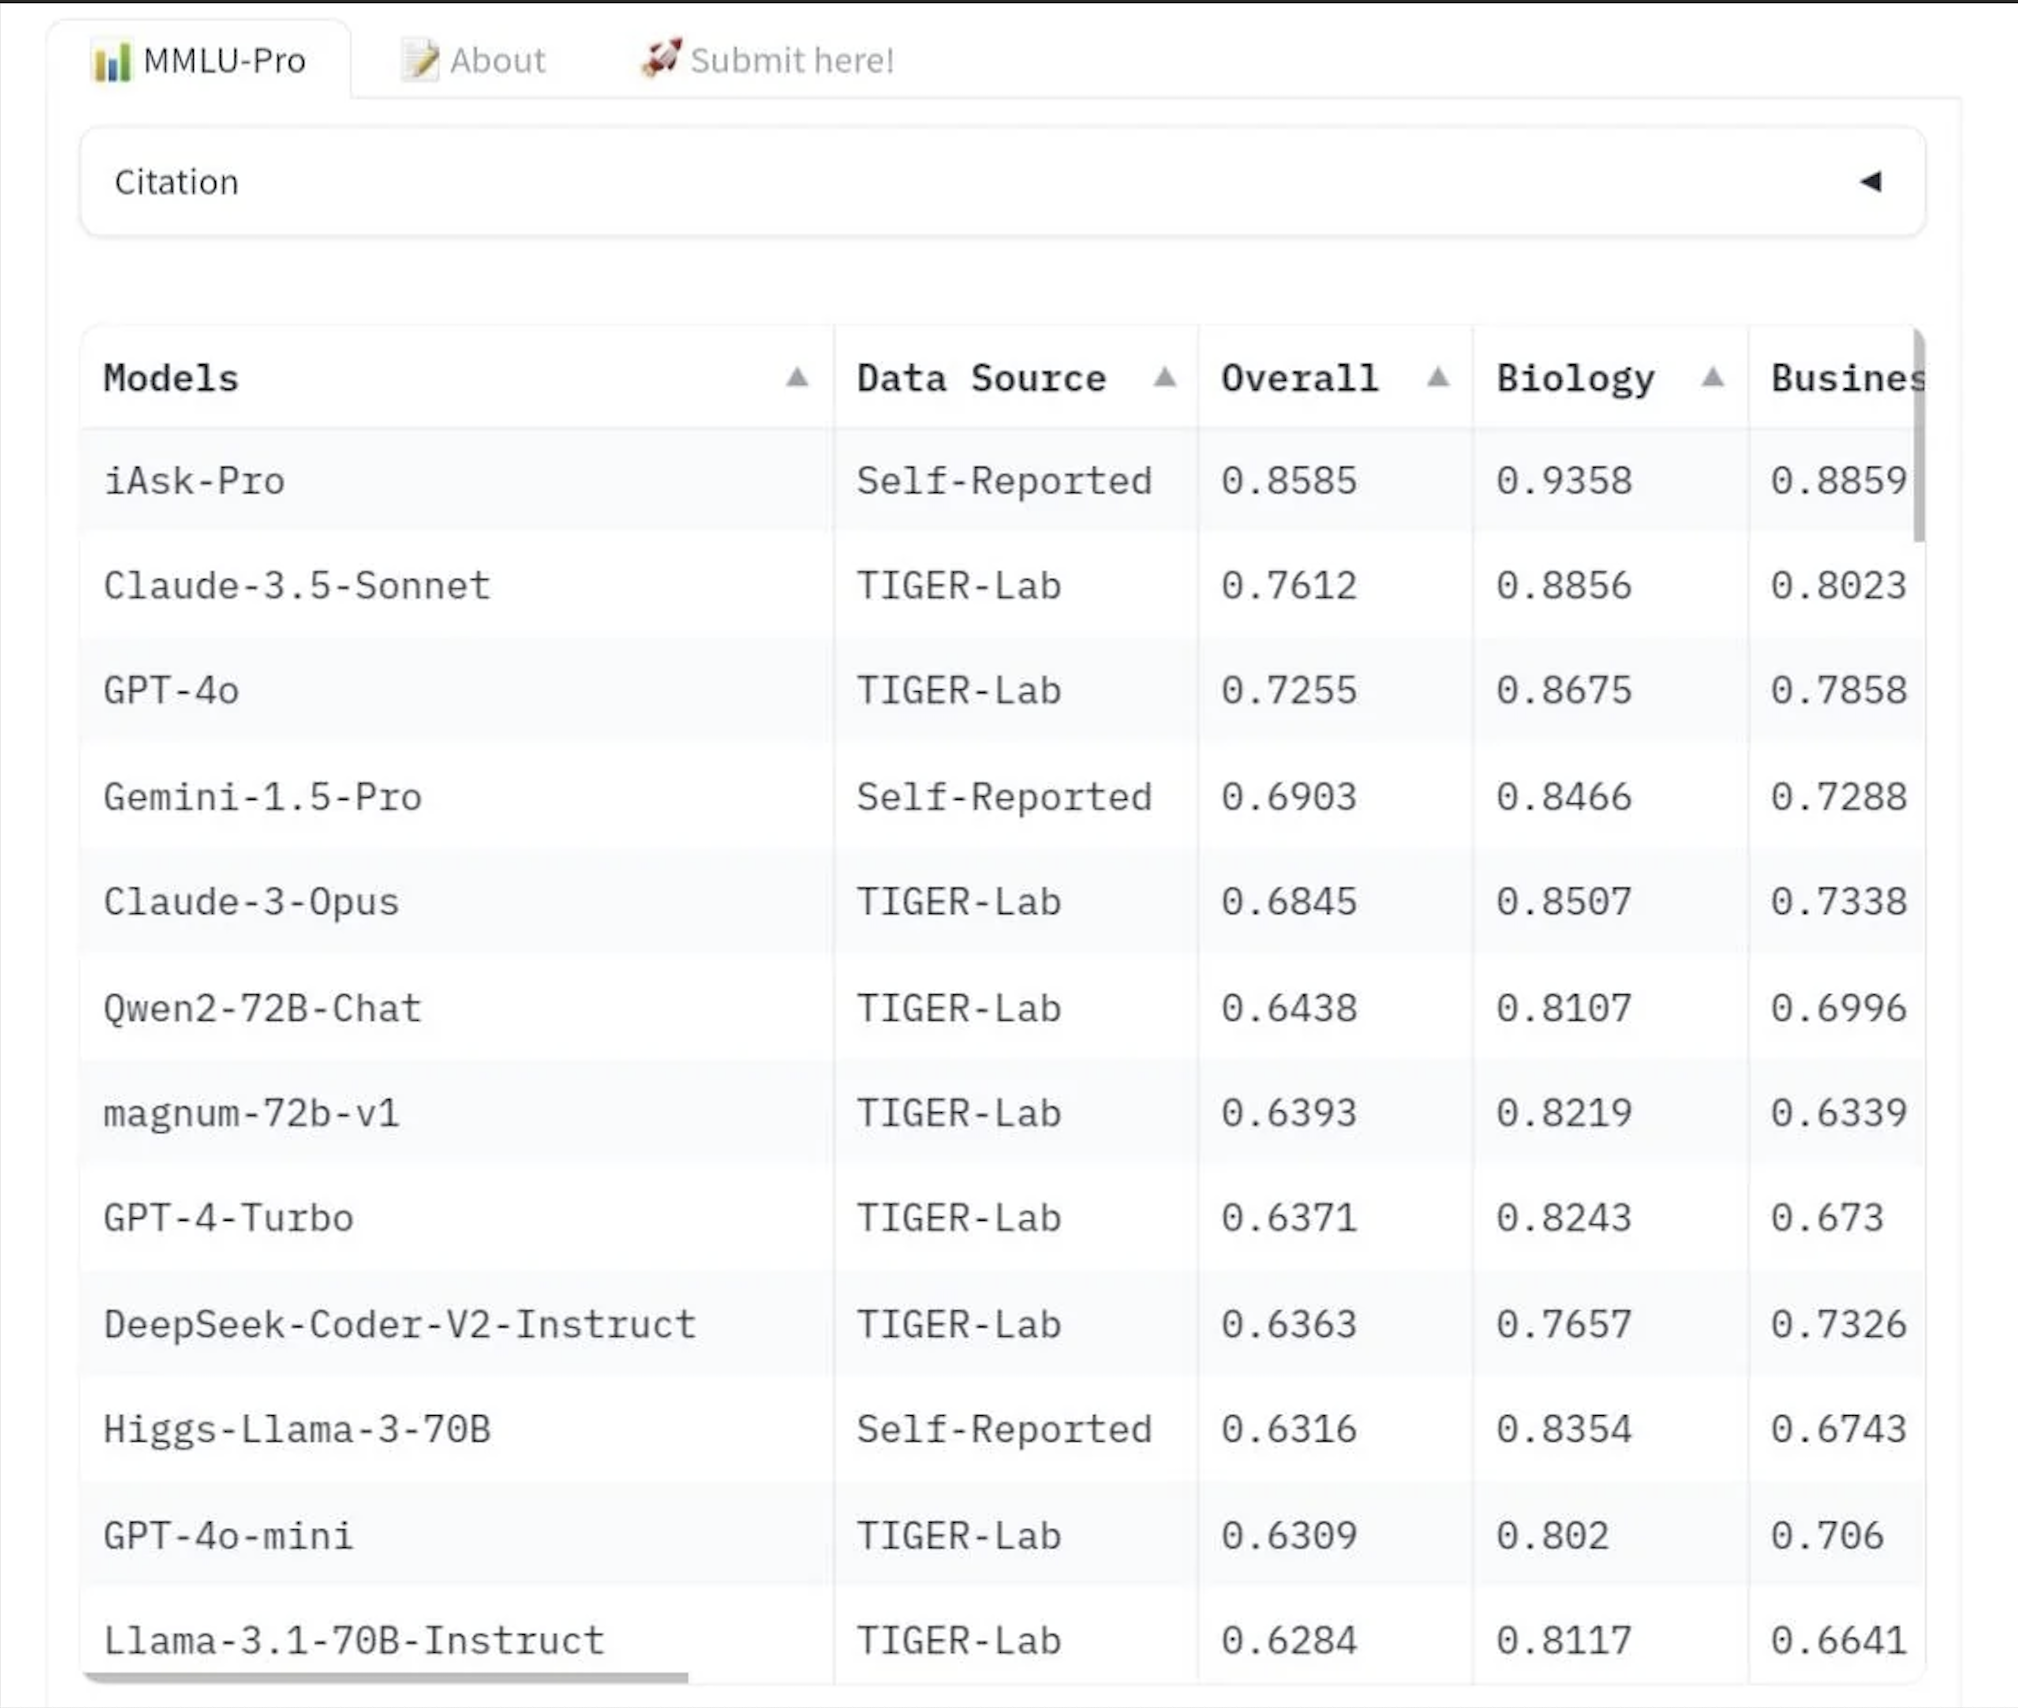Open the Submit here! tab
Viewport: 2018px width, 1708px height.
coord(791,61)
